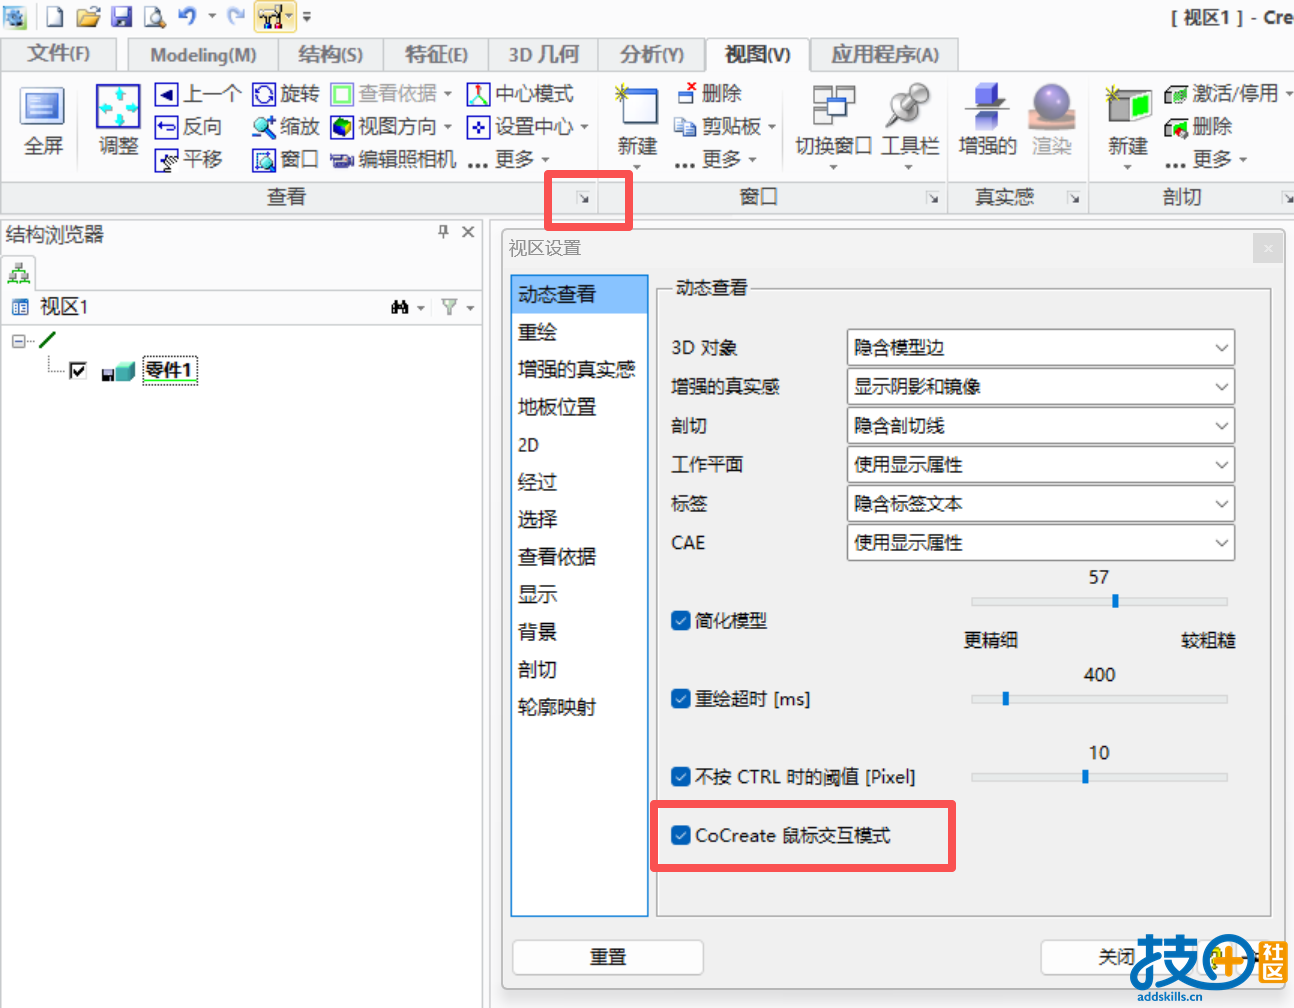Select the 上一个 previous view tool
Viewport: 1294px width, 1008px height.
coord(197,94)
